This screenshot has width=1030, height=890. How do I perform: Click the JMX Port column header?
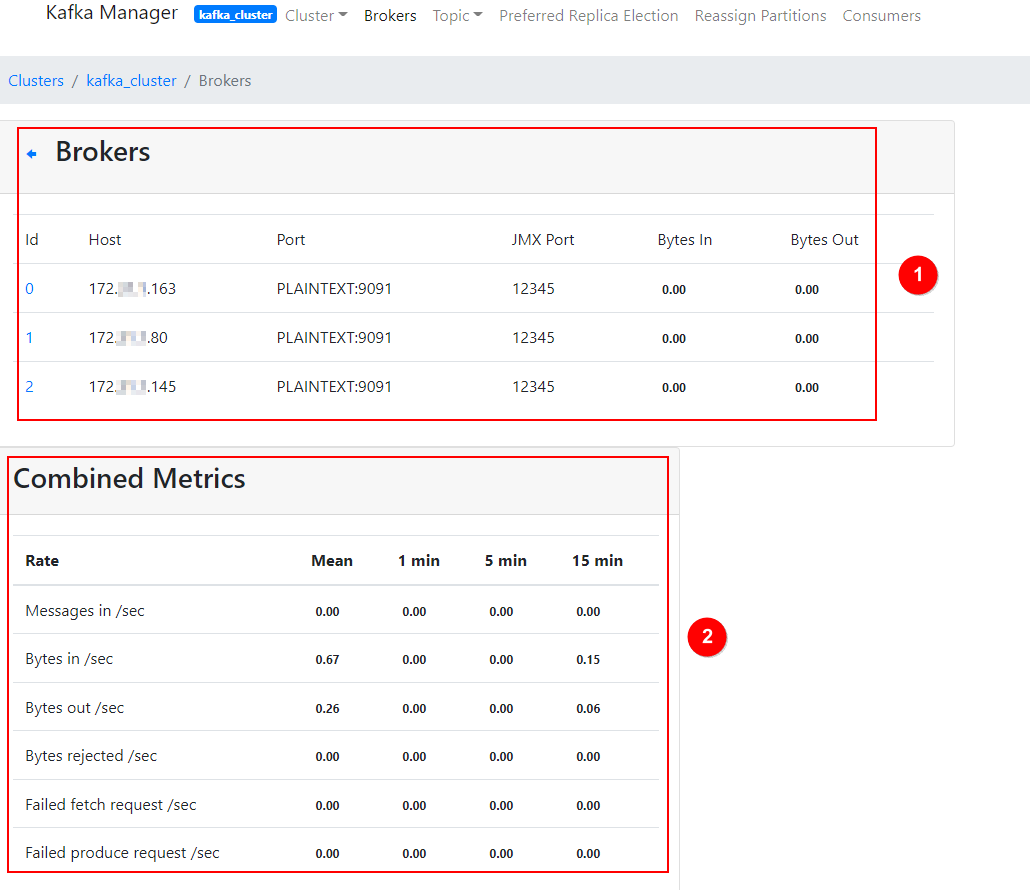coord(543,240)
